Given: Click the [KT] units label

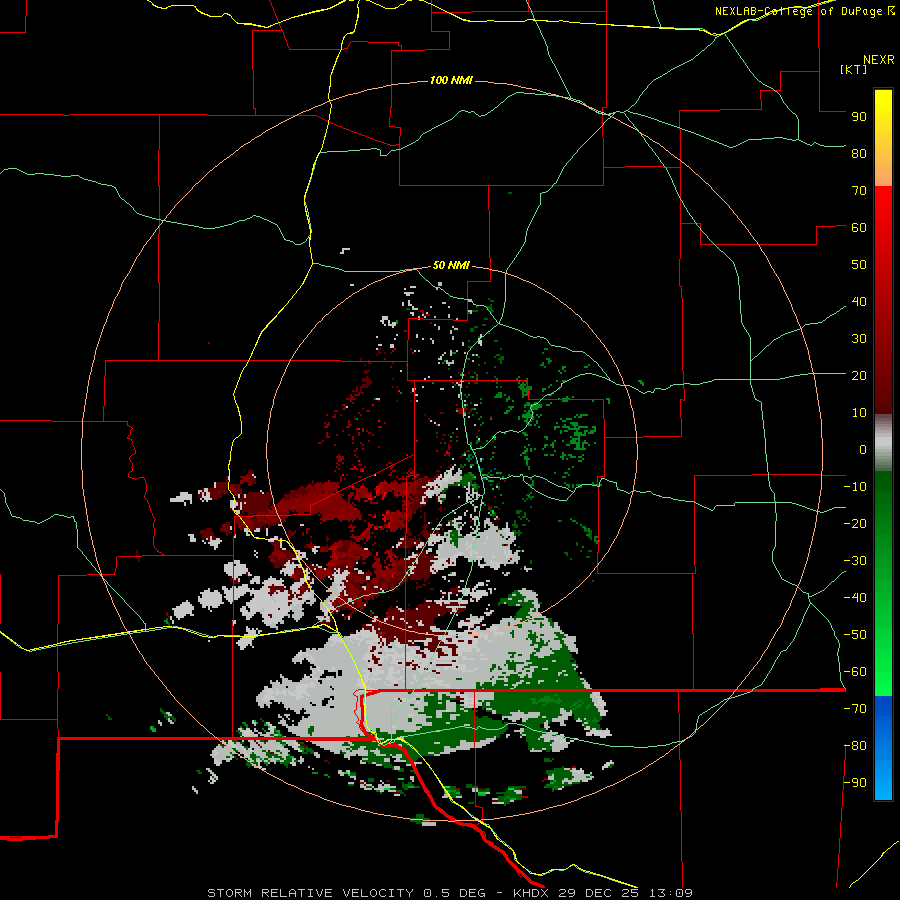Looking at the screenshot, I should tap(854, 69).
